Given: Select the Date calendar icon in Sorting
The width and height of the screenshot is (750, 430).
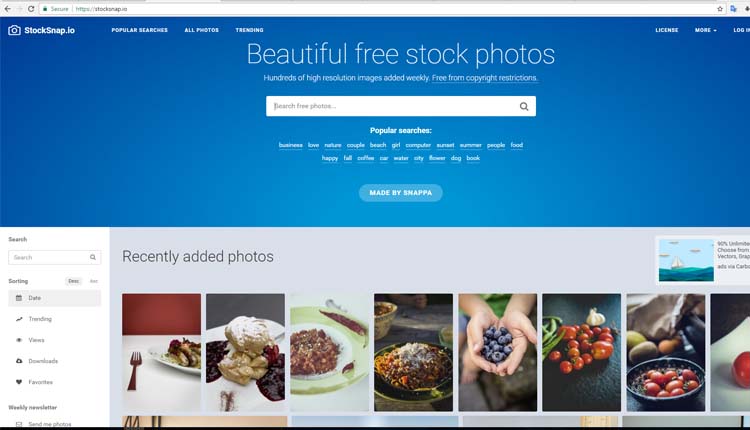Looking at the screenshot, I should [x=19, y=298].
